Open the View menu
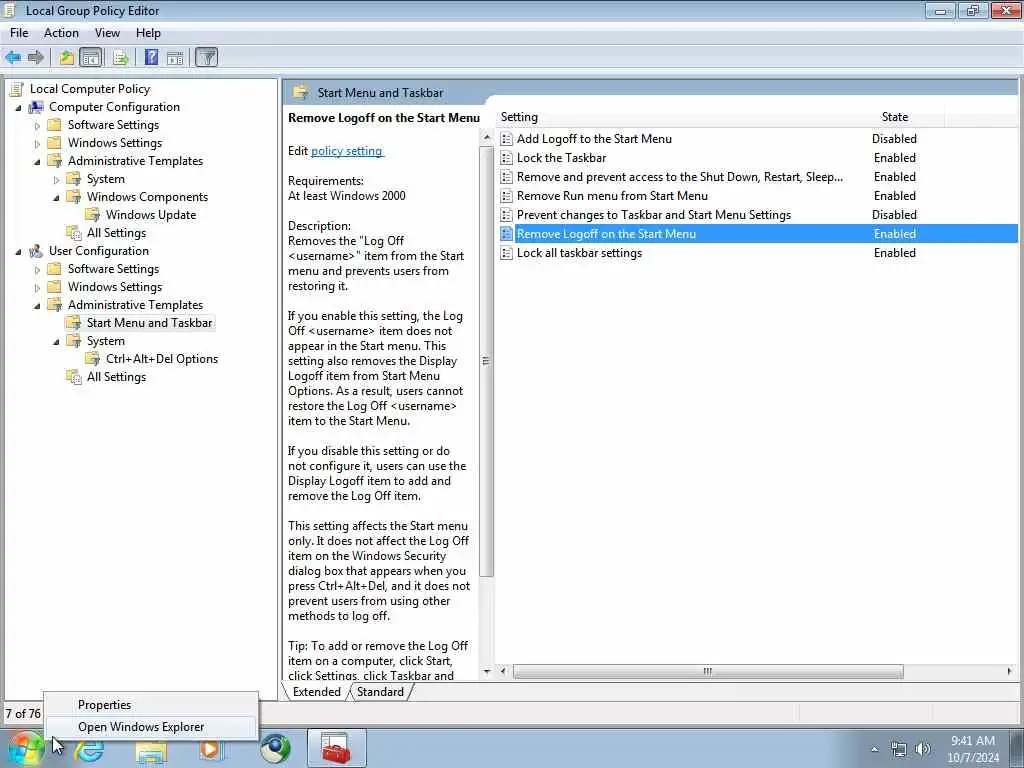This screenshot has height=768, width=1024. (107, 33)
